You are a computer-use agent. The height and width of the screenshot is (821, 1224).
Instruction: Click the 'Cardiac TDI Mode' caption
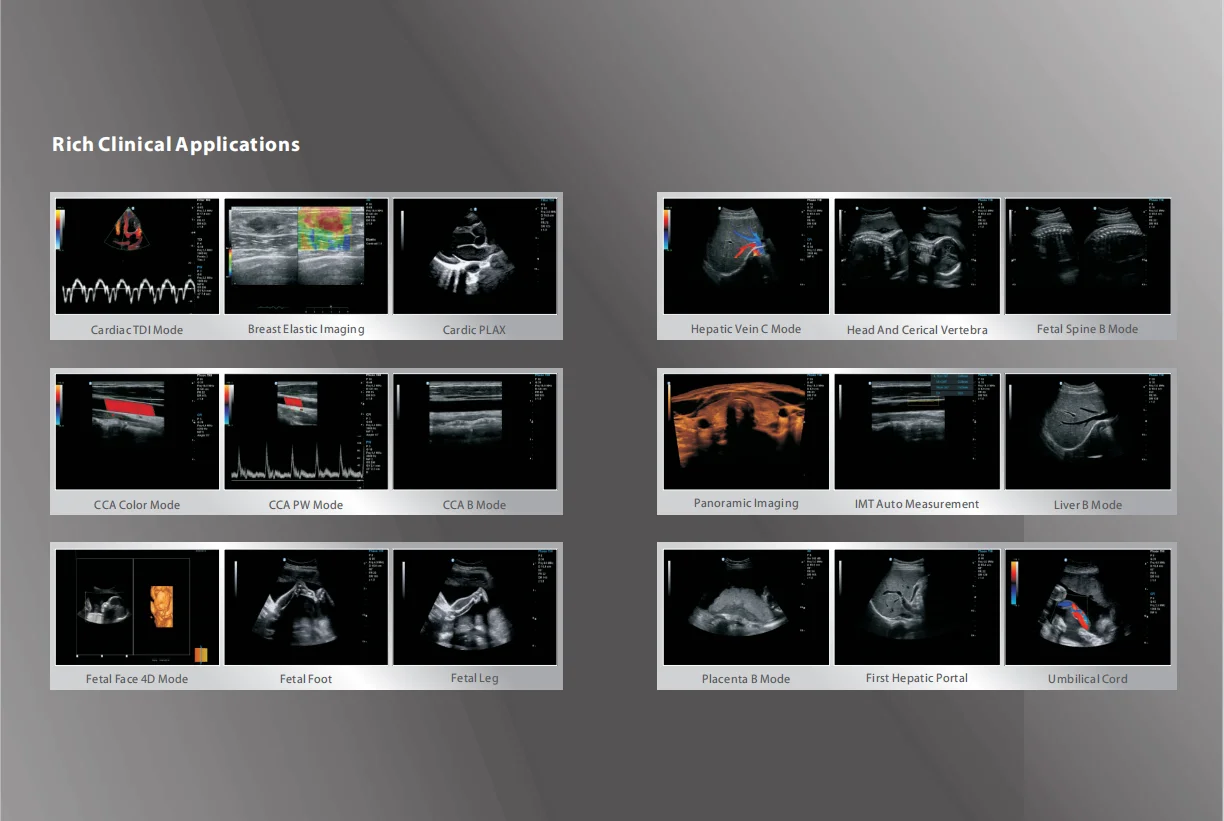137,330
